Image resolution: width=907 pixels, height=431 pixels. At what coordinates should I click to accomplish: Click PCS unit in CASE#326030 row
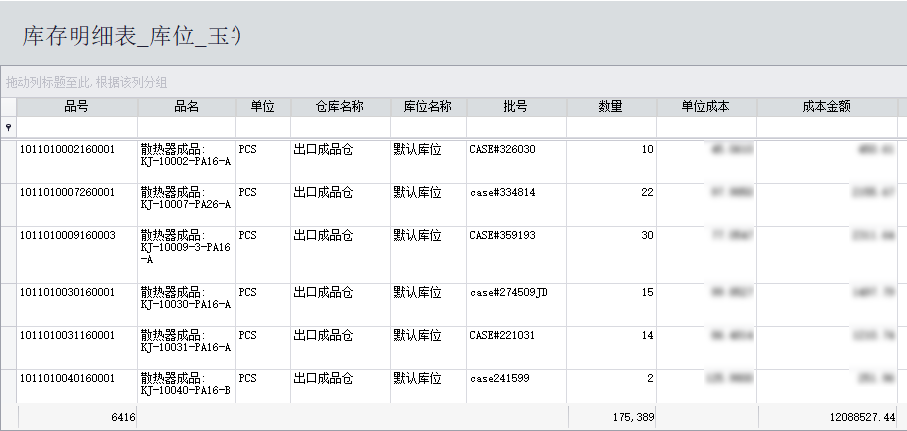point(247,149)
